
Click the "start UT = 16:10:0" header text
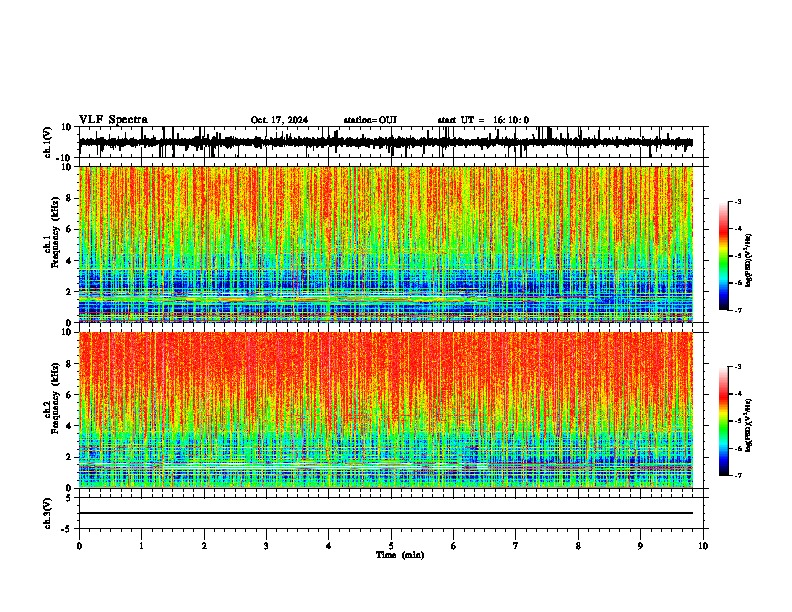(483, 120)
